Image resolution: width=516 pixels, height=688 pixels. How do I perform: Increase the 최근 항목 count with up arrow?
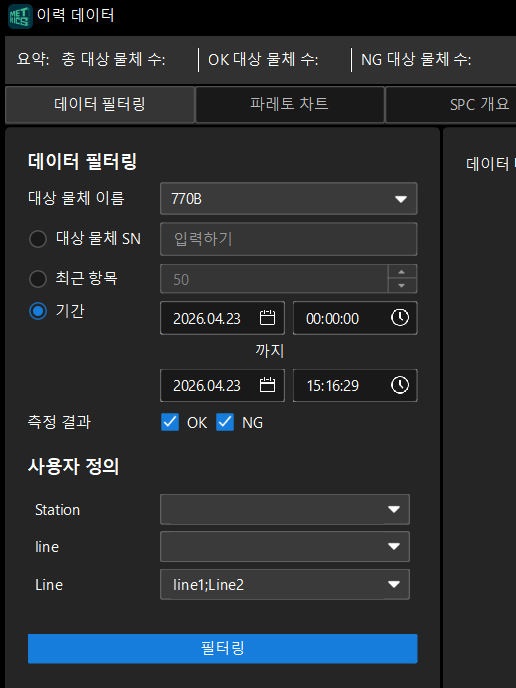(x=402, y=272)
